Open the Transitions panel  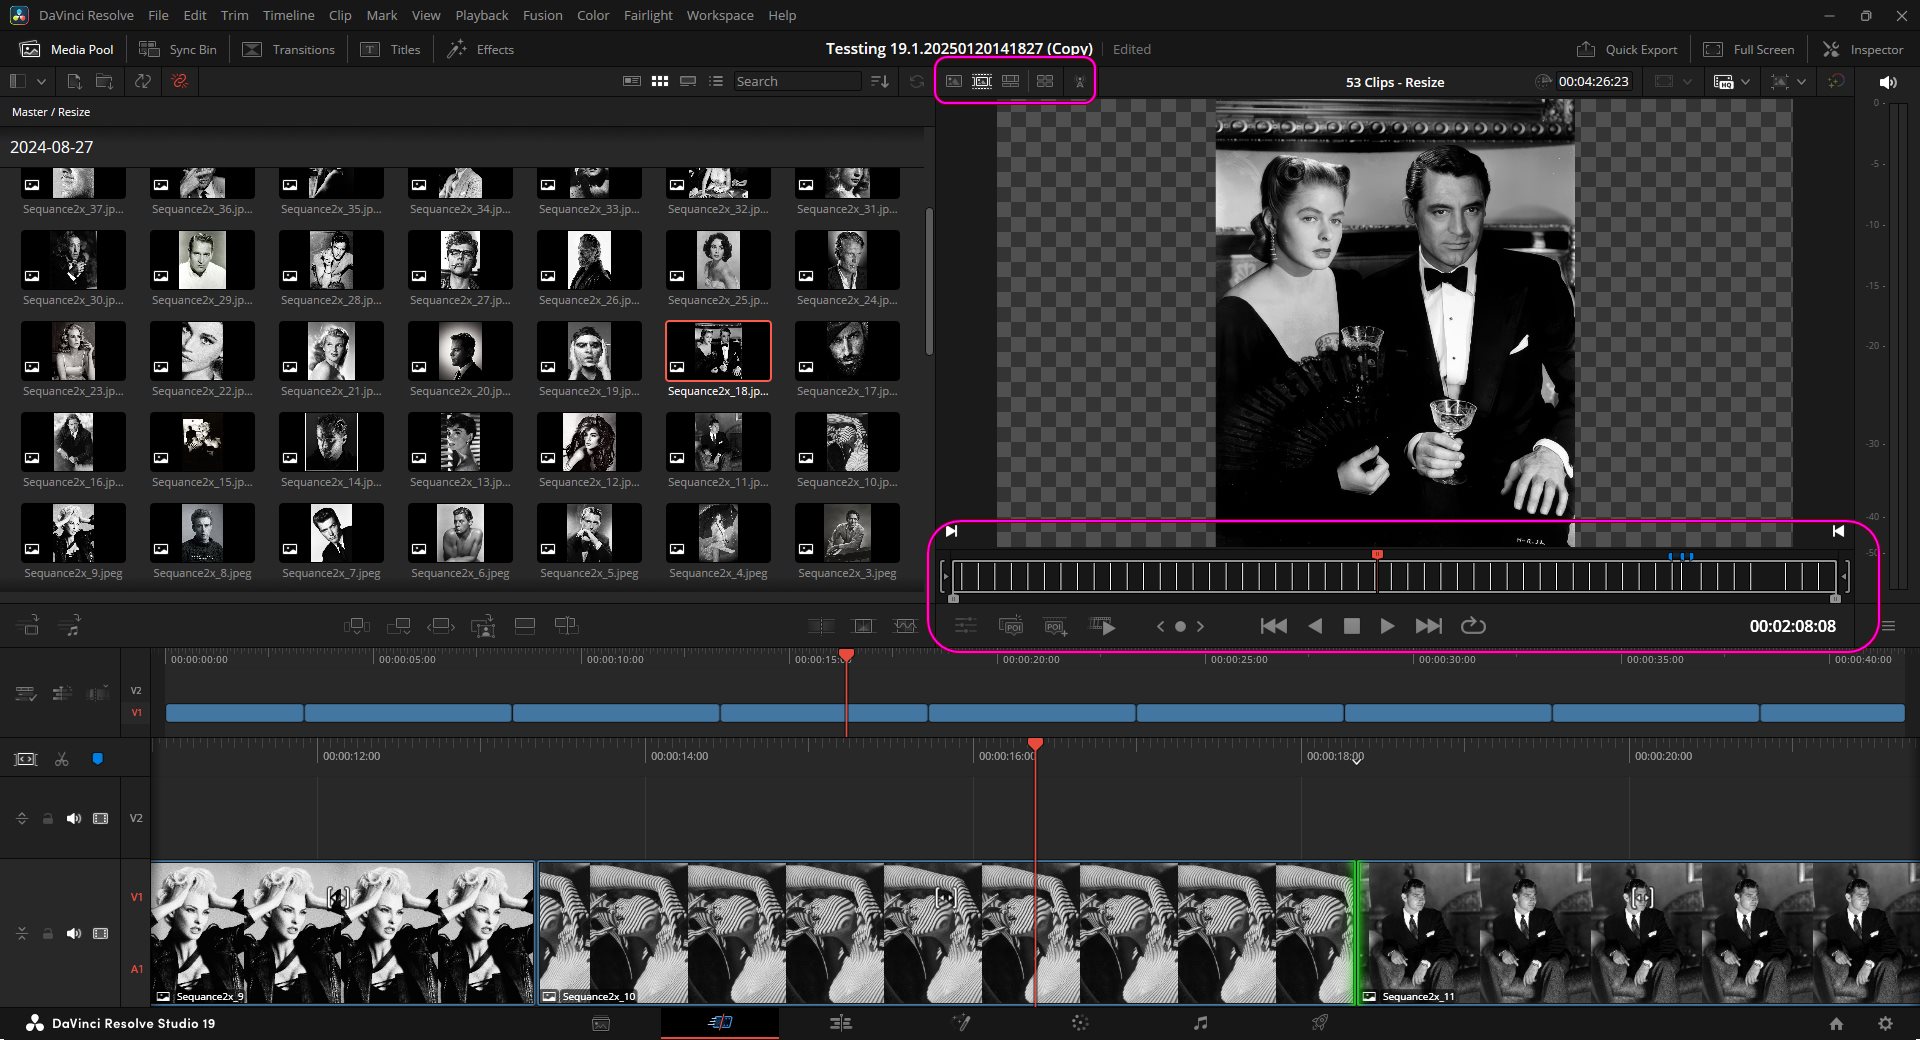coord(289,49)
